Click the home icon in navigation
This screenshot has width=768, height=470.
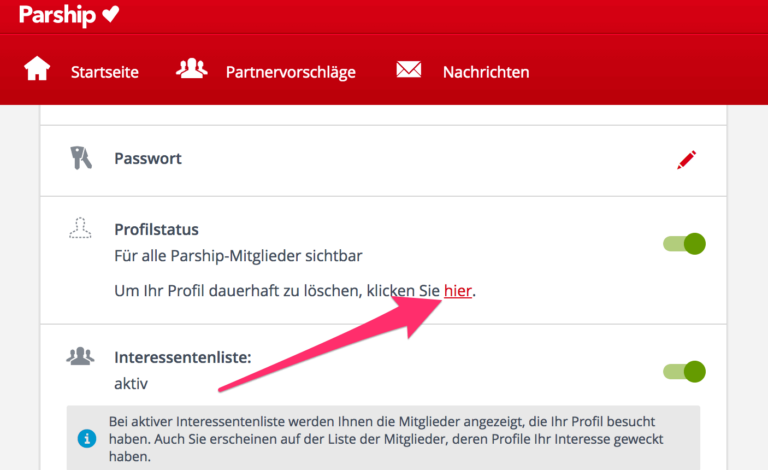(38, 70)
